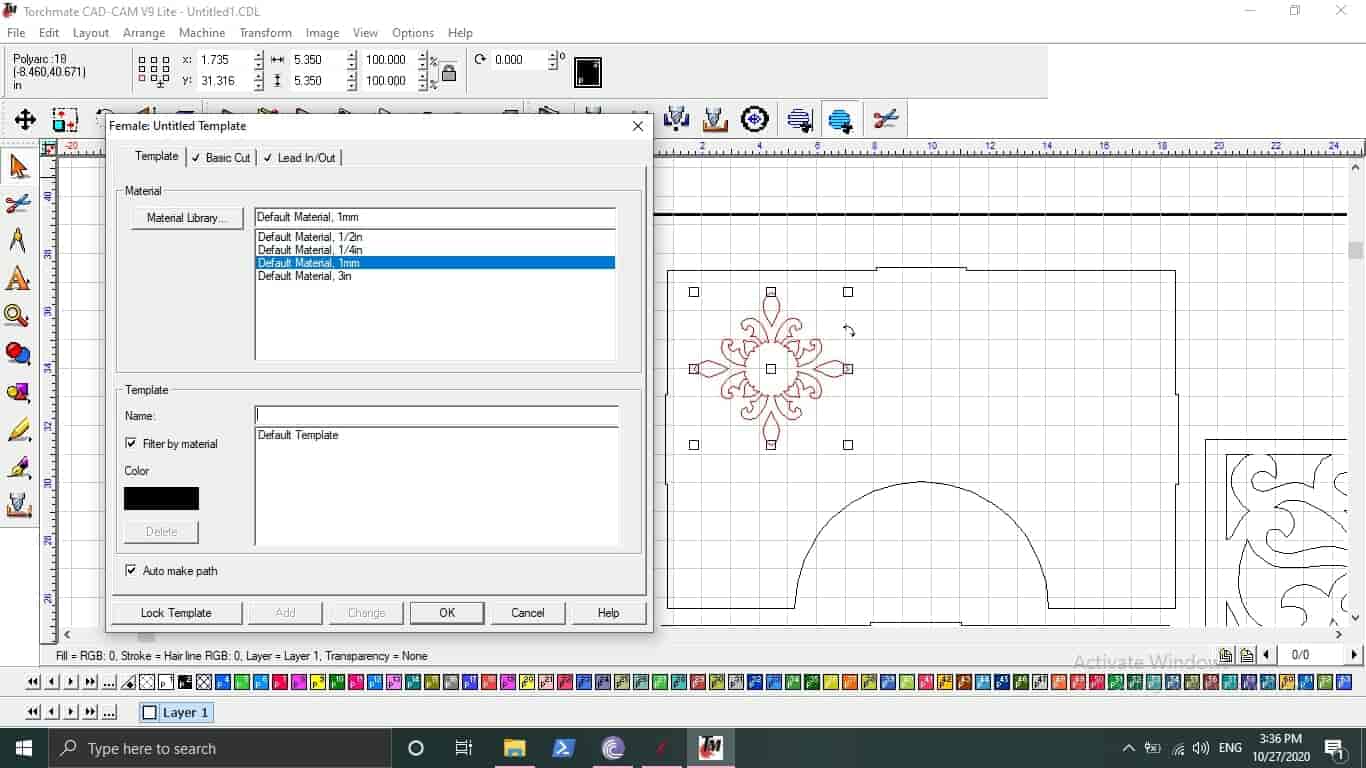Toggle the Auto make path checkbox
Viewport: 1366px width, 768px height.
pyautogui.click(x=131, y=570)
